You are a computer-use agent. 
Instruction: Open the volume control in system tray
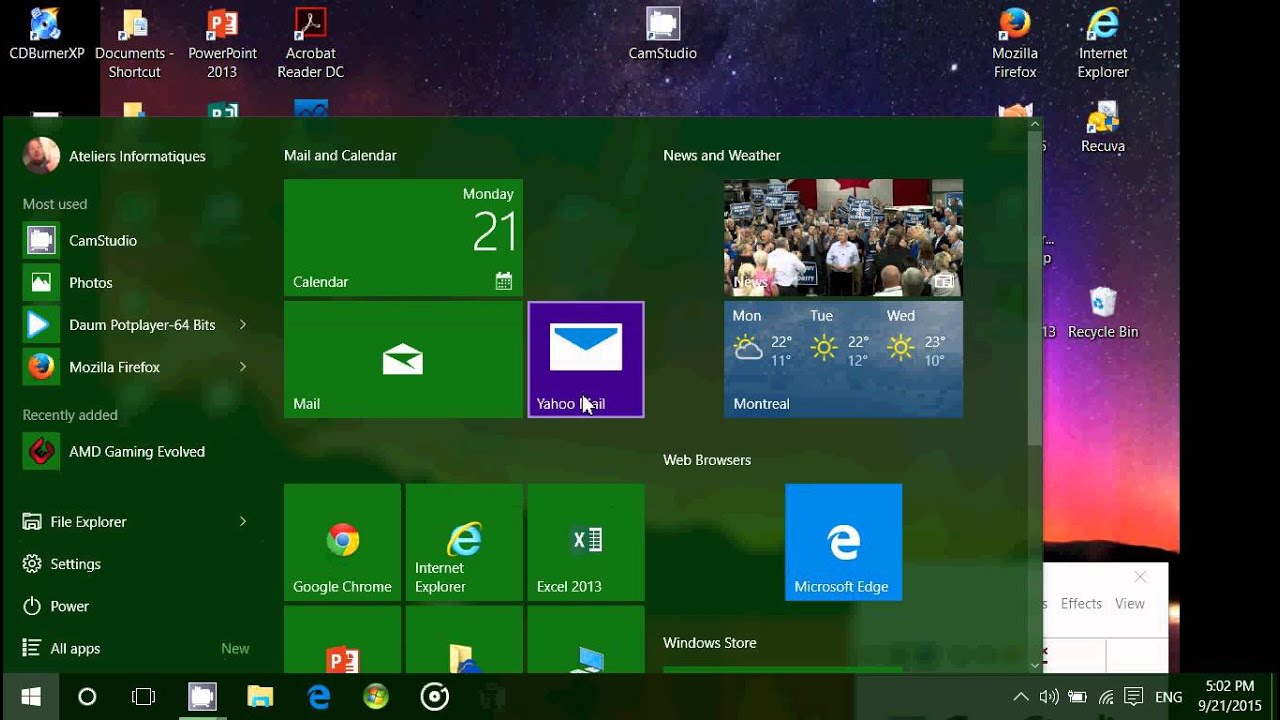[1049, 697]
